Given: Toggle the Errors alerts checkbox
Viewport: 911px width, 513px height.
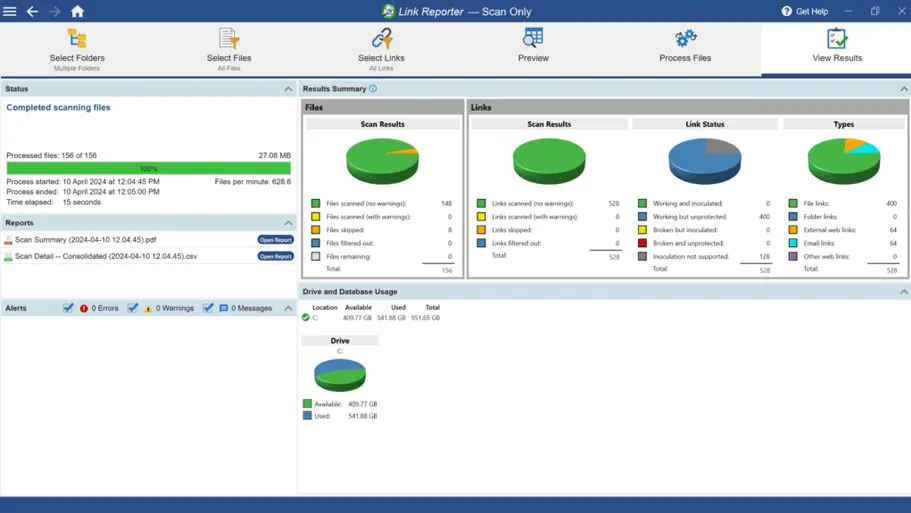Looking at the screenshot, I should [x=68, y=308].
